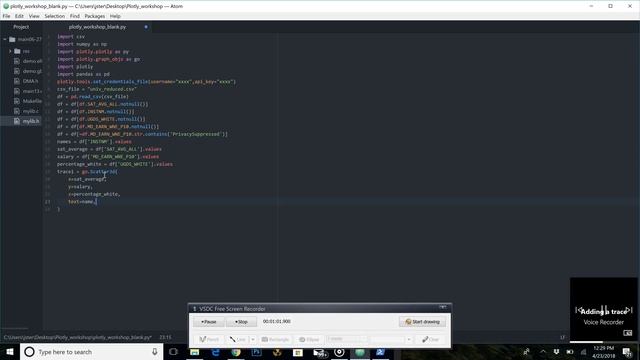Click the Voice Recorder compact view icon

[628, 333]
